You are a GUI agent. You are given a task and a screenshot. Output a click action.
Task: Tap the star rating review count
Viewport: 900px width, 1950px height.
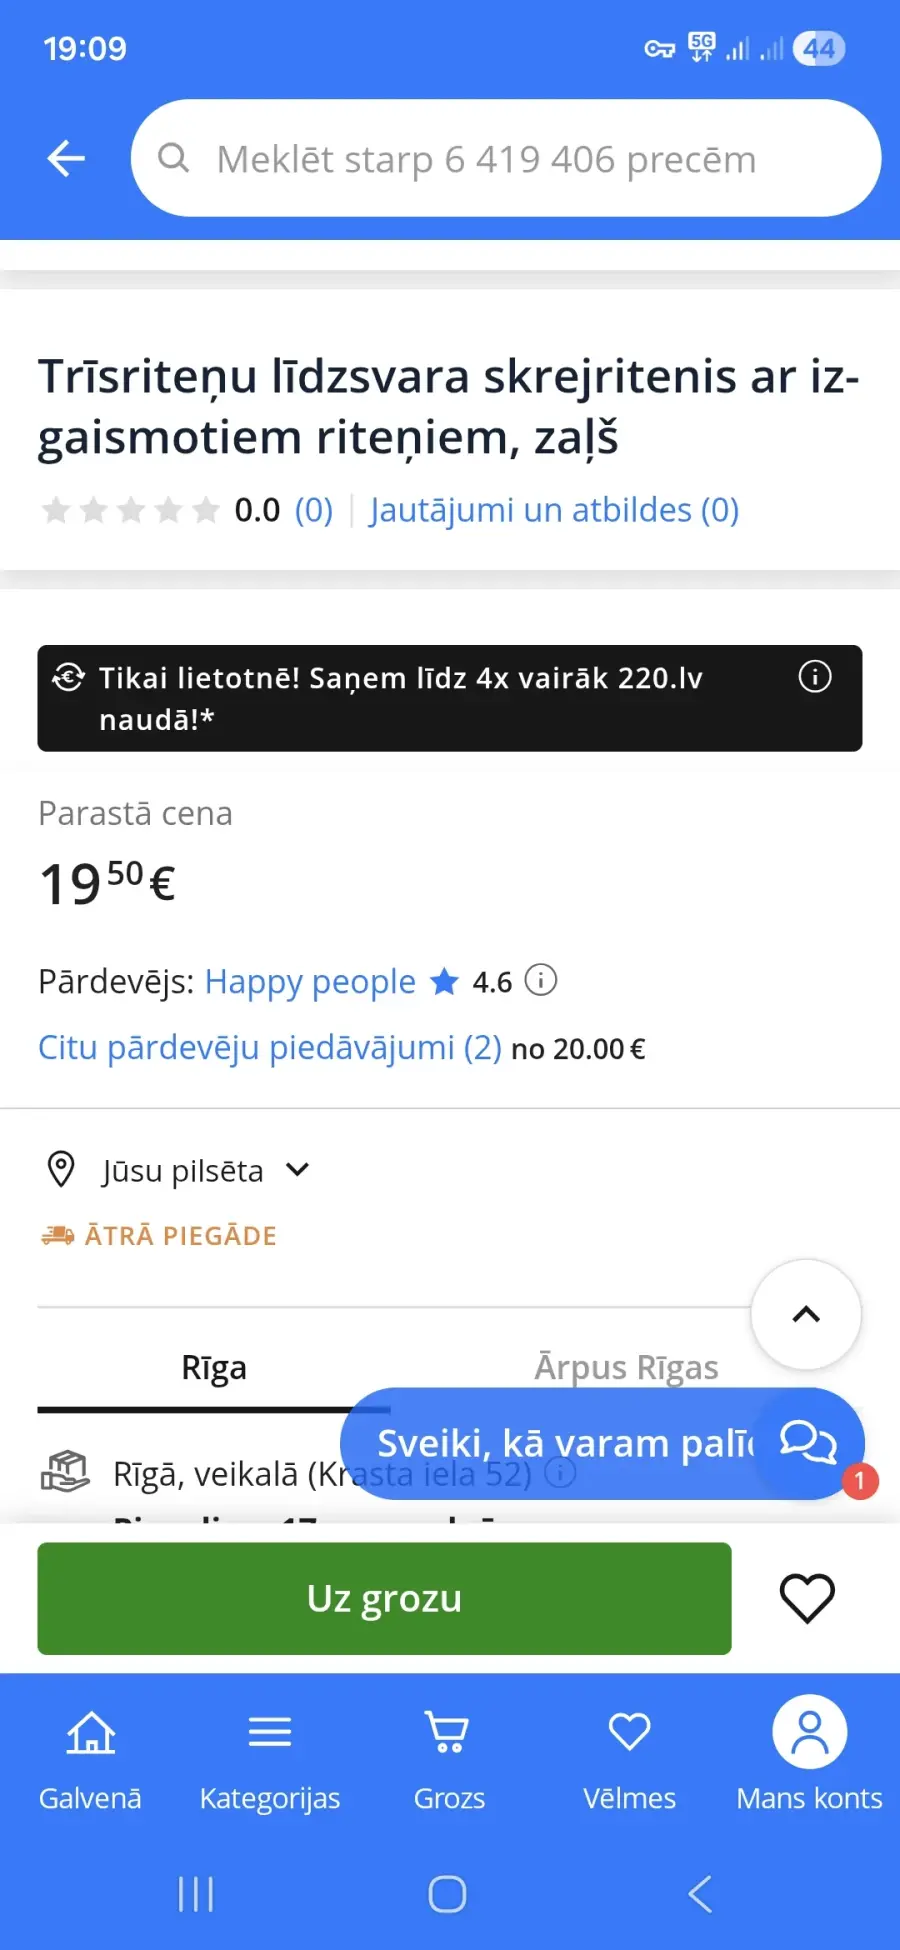tap(313, 510)
